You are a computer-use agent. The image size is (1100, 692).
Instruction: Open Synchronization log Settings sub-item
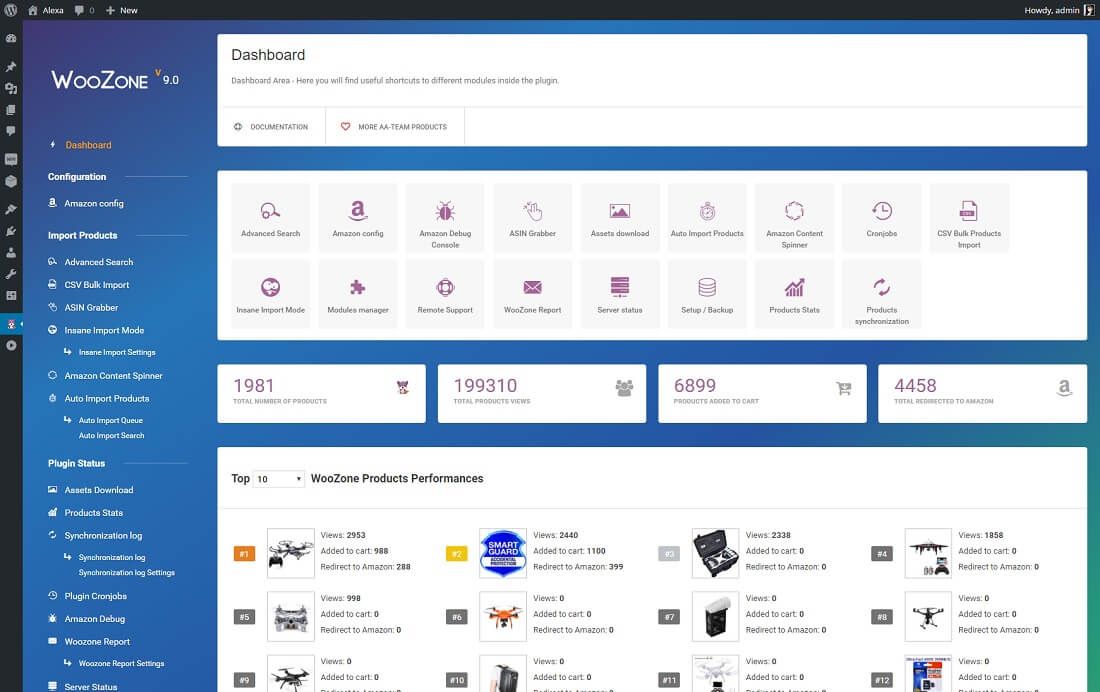[x=126, y=573]
